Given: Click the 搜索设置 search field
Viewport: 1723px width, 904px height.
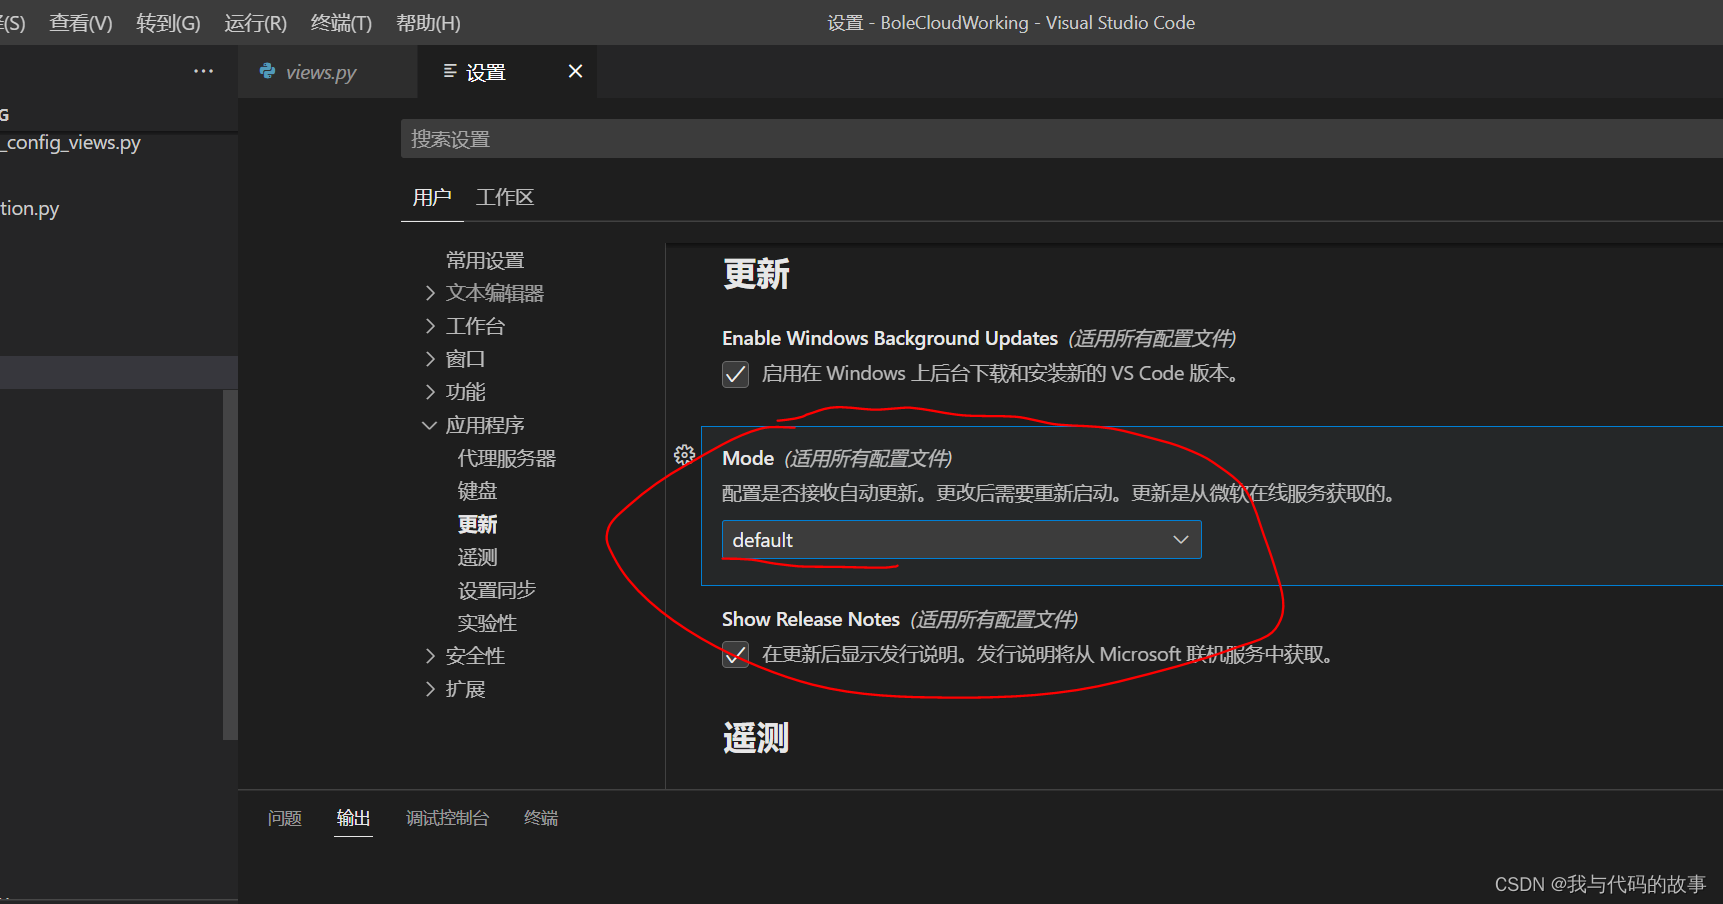Looking at the screenshot, I should pos(1062,139).
